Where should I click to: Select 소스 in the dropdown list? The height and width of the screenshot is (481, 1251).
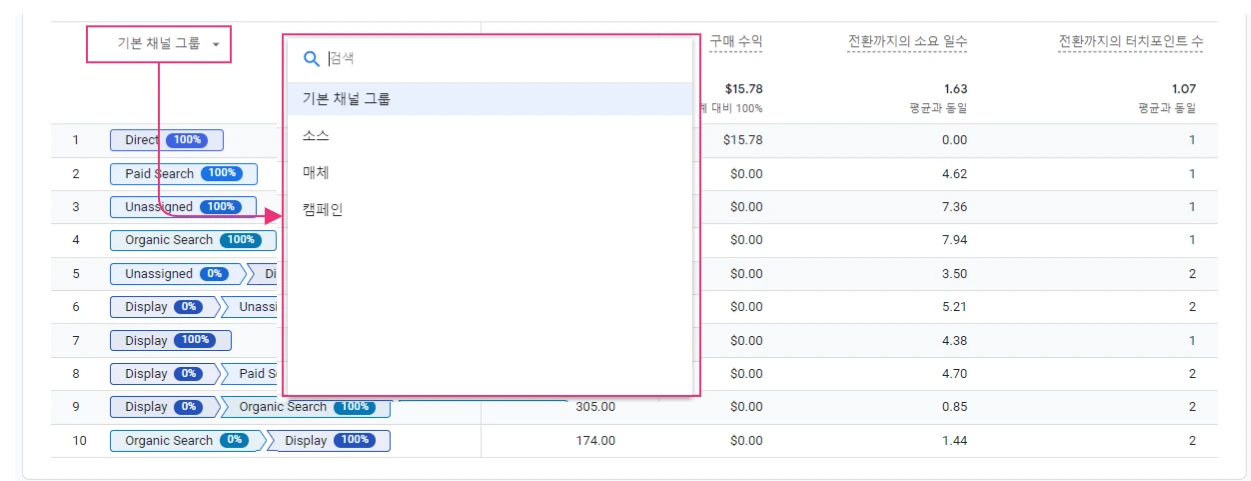click(x=490, y=136)
